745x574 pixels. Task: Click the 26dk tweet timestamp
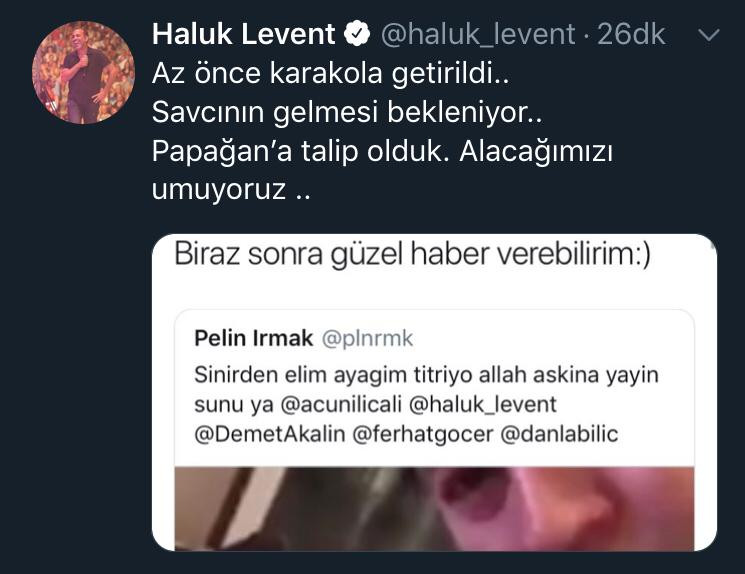point(631,35)
